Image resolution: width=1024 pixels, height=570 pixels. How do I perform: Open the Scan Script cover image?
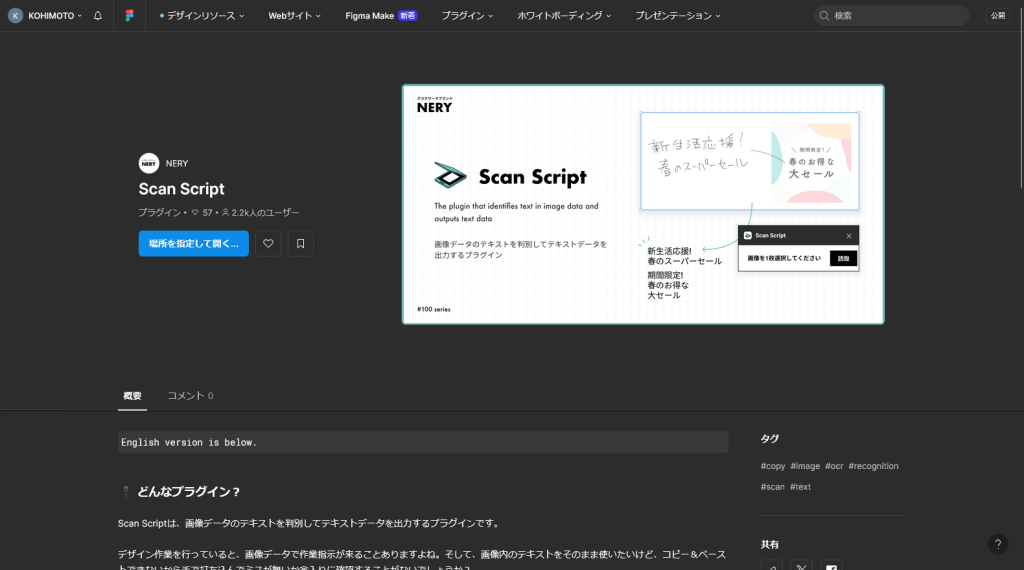[643, 204]
